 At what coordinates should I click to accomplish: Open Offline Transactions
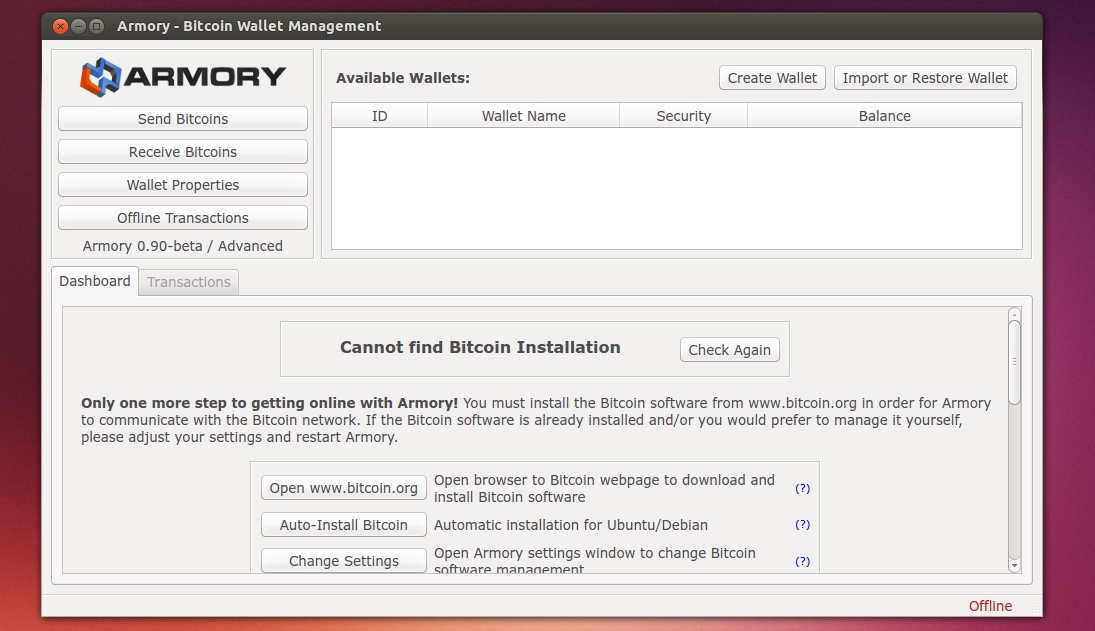(183, 218)
